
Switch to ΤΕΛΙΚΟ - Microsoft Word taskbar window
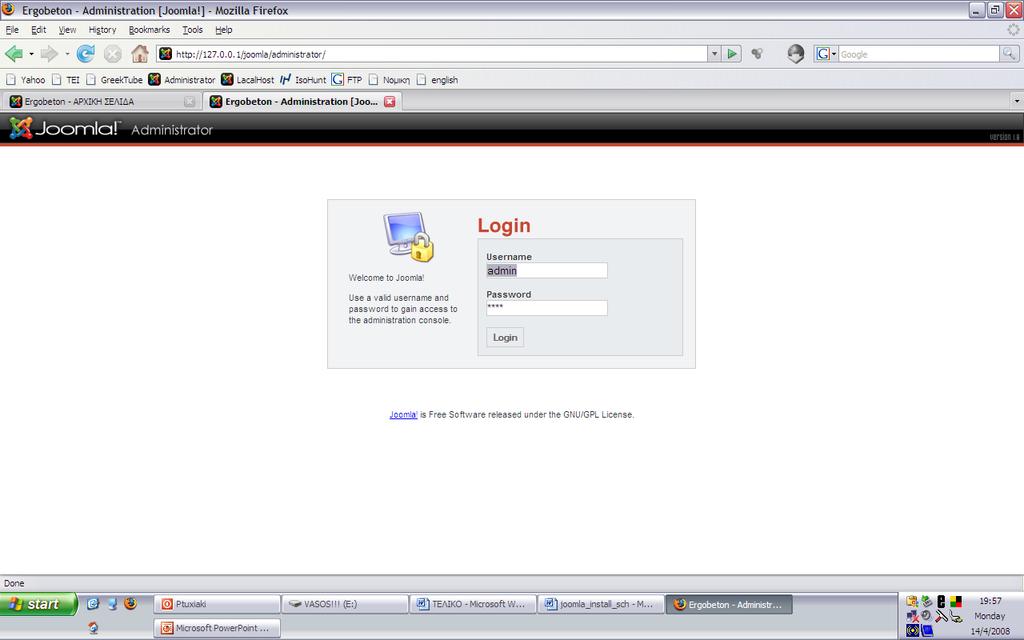click(473, 604)
